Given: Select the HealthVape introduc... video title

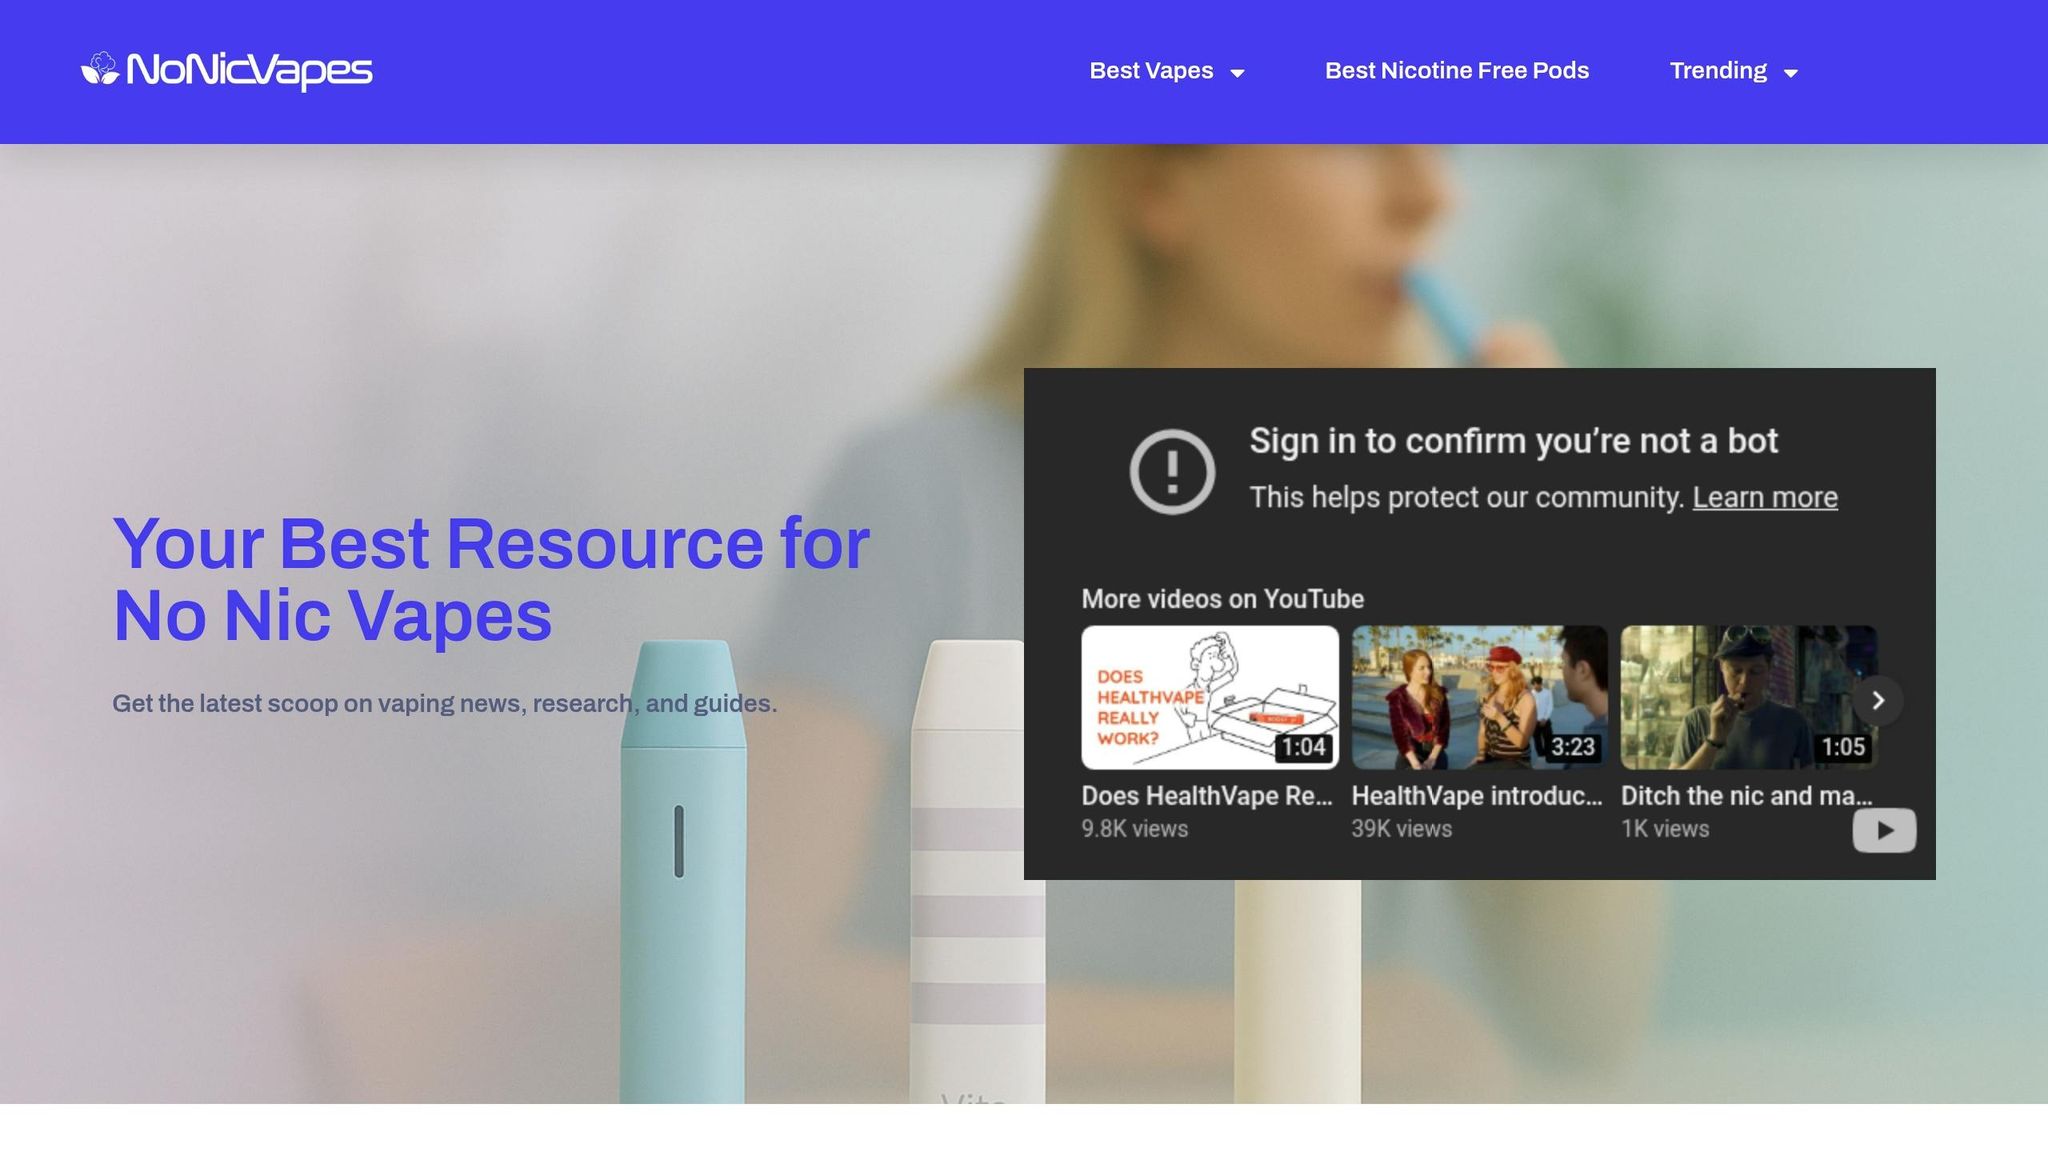Looking at the screenshot, I should pyautogui.click(x=1477, y=796).
